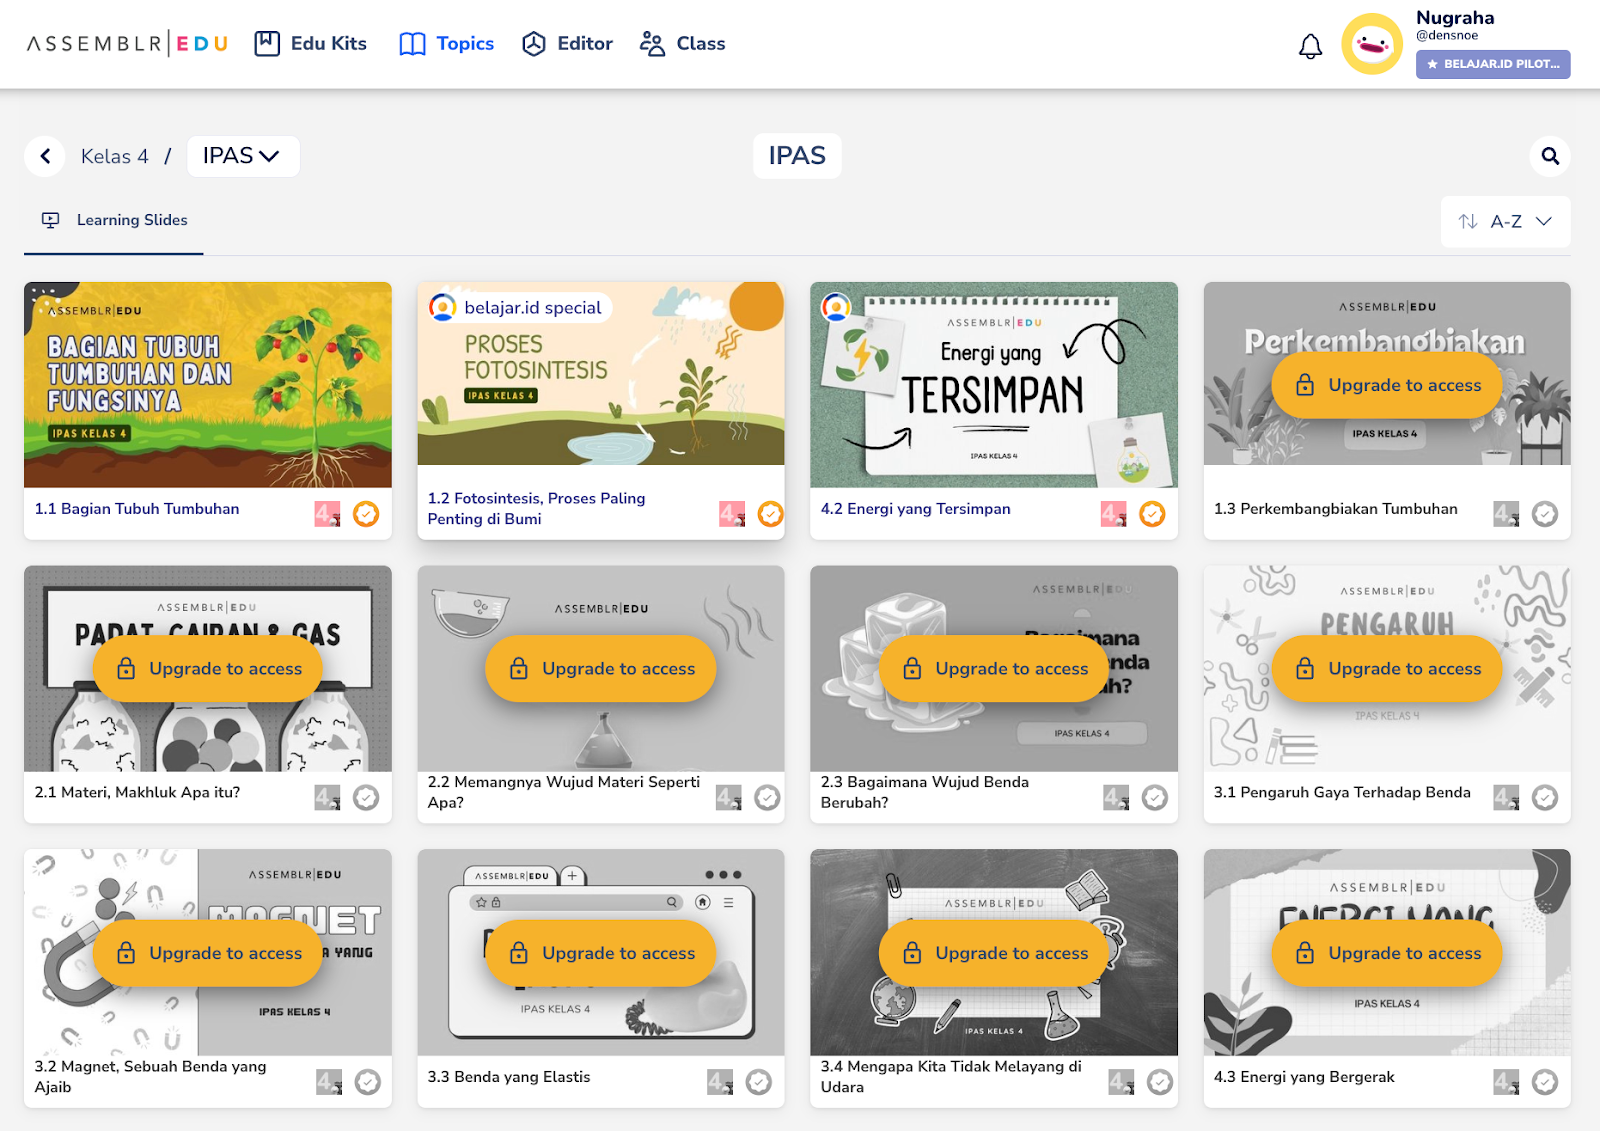This screenshot has height=1131, width=1600.
Task: Click the AR badge on 1.3 Perkembangbiakan Tumbuhan
Action: [1507, 514]
